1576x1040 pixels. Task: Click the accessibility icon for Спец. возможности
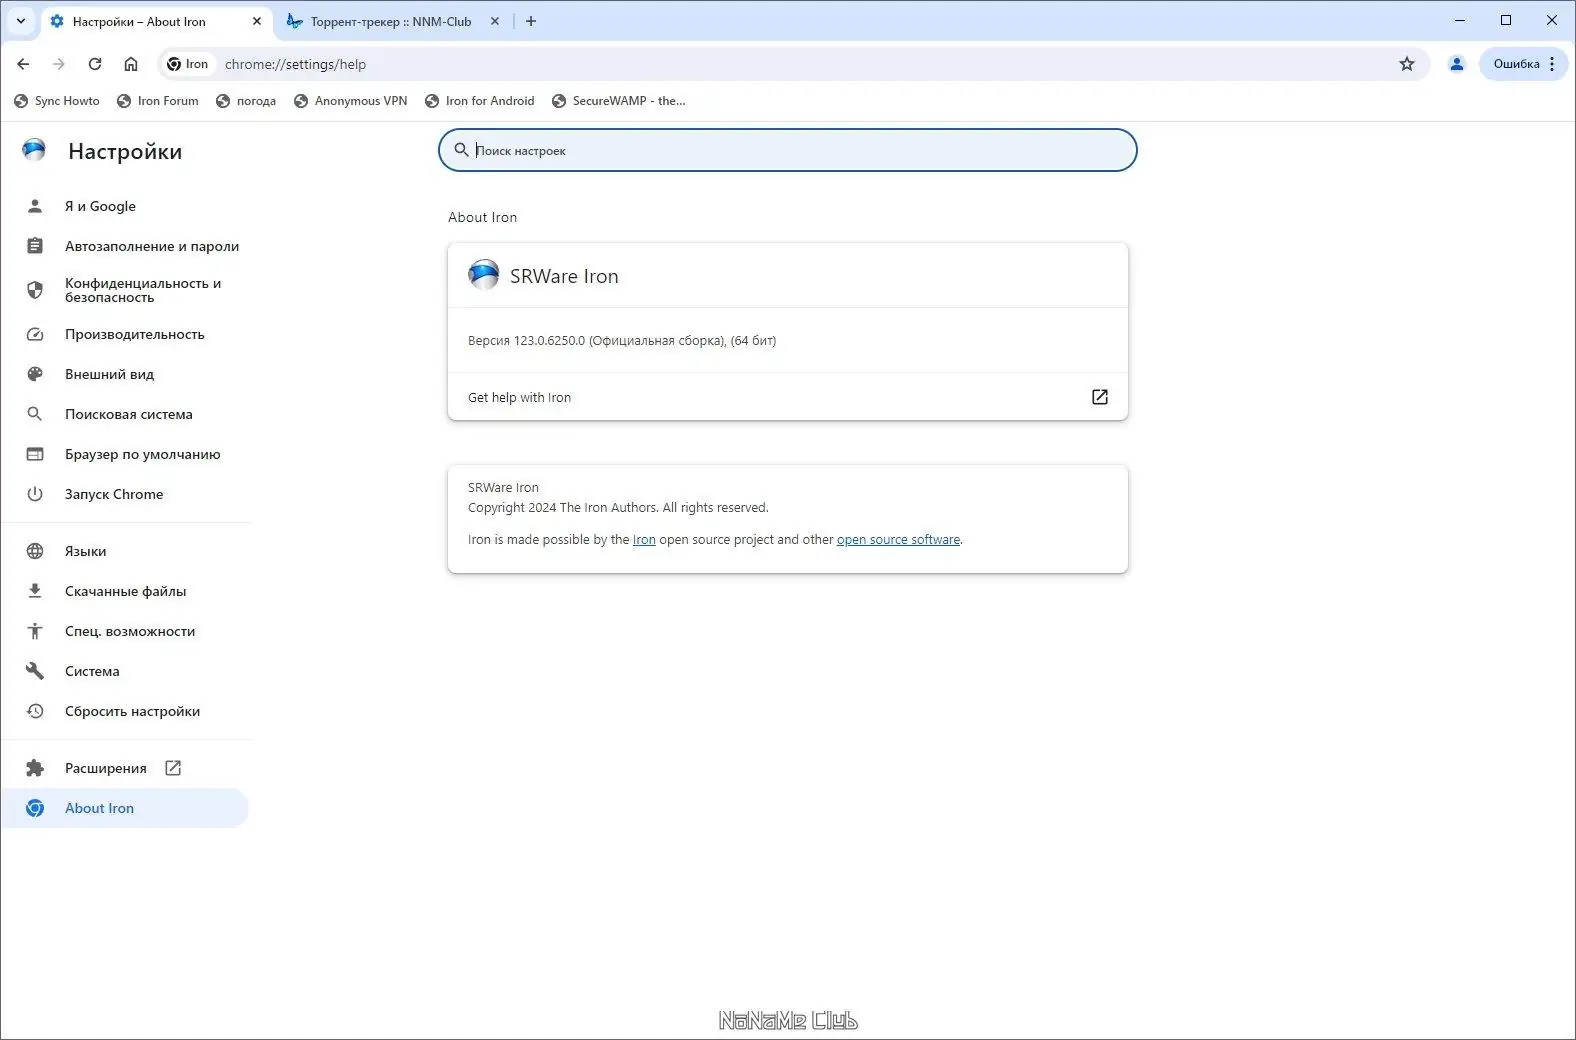point(35,631)
